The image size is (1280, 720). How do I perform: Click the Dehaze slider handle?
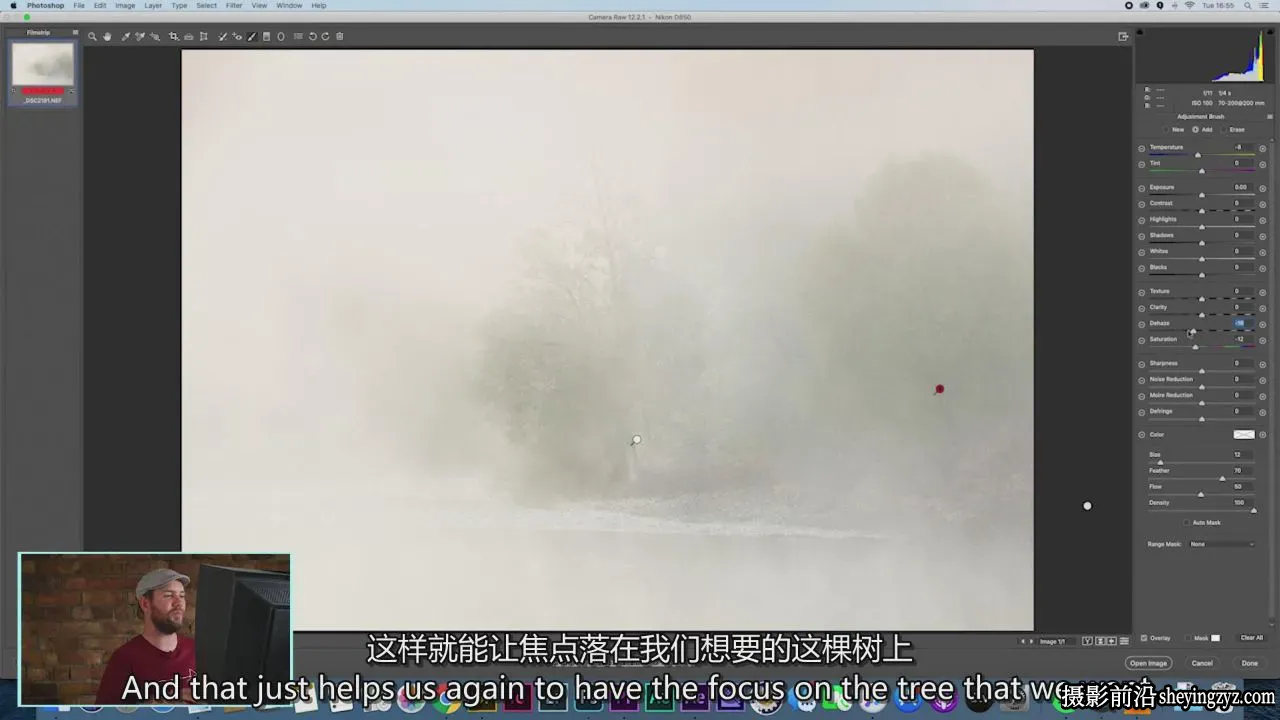point(1191,331)
